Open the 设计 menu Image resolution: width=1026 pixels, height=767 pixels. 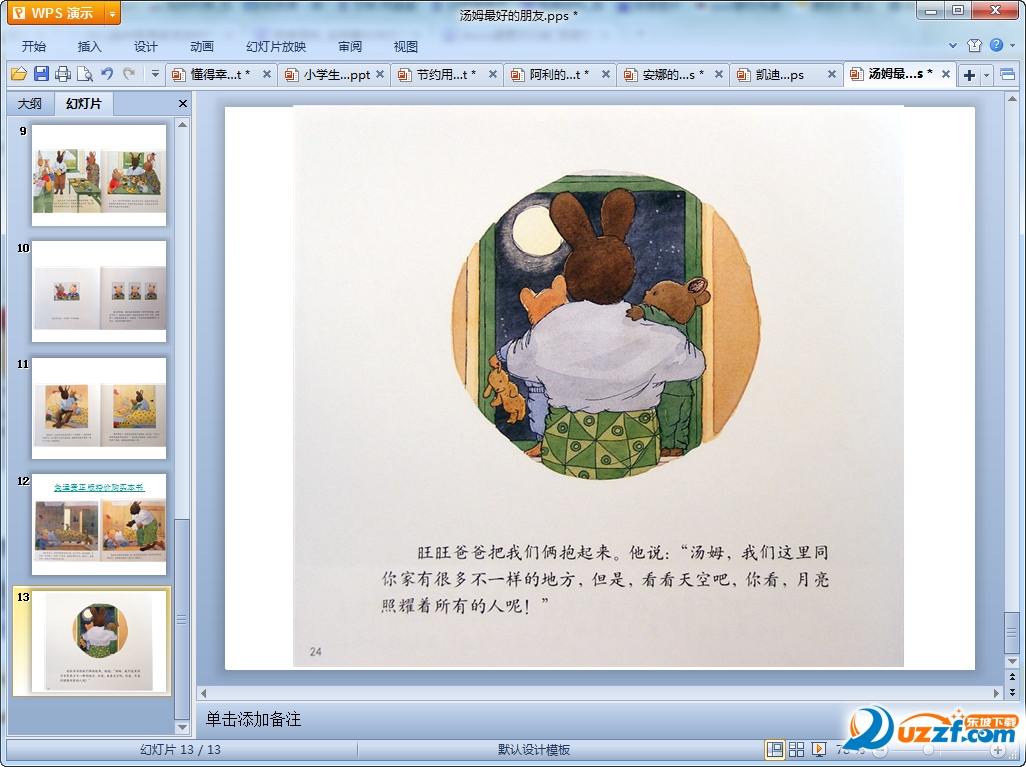pyautogui.click(x=145, y=46)
